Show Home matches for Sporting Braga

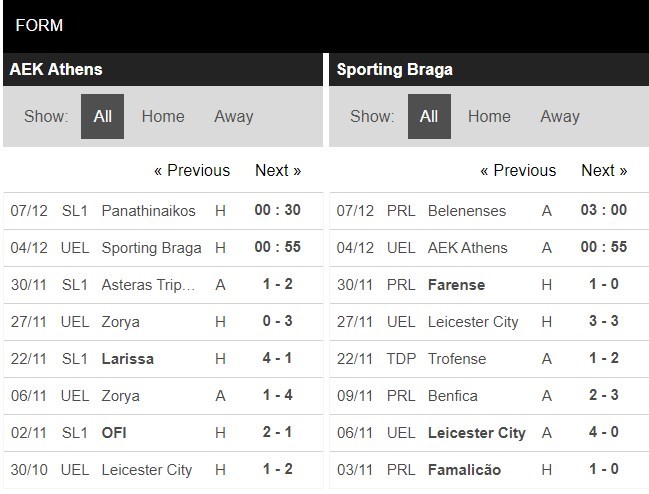489,116
